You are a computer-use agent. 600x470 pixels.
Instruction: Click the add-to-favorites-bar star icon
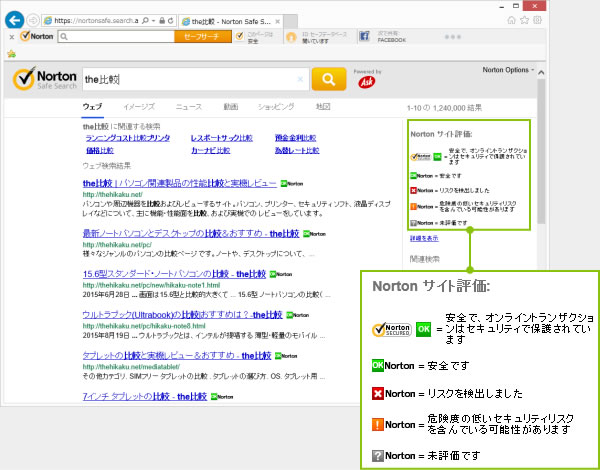(11, 54)
